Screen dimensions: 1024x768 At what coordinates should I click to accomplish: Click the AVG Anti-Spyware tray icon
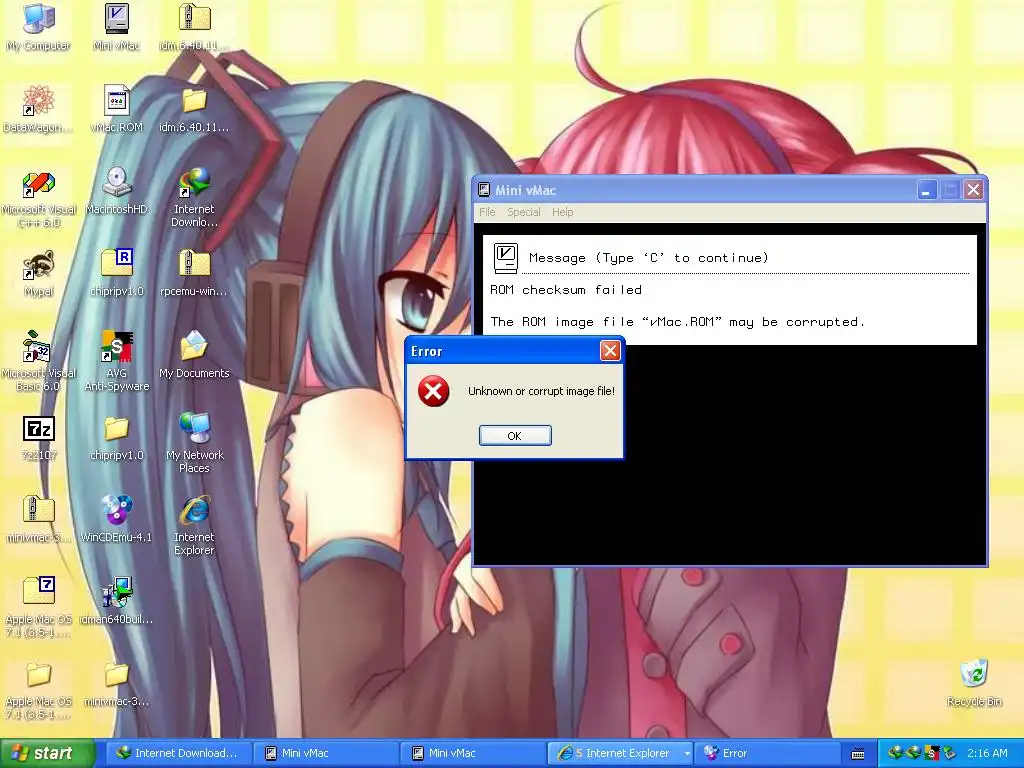(932, 753)
